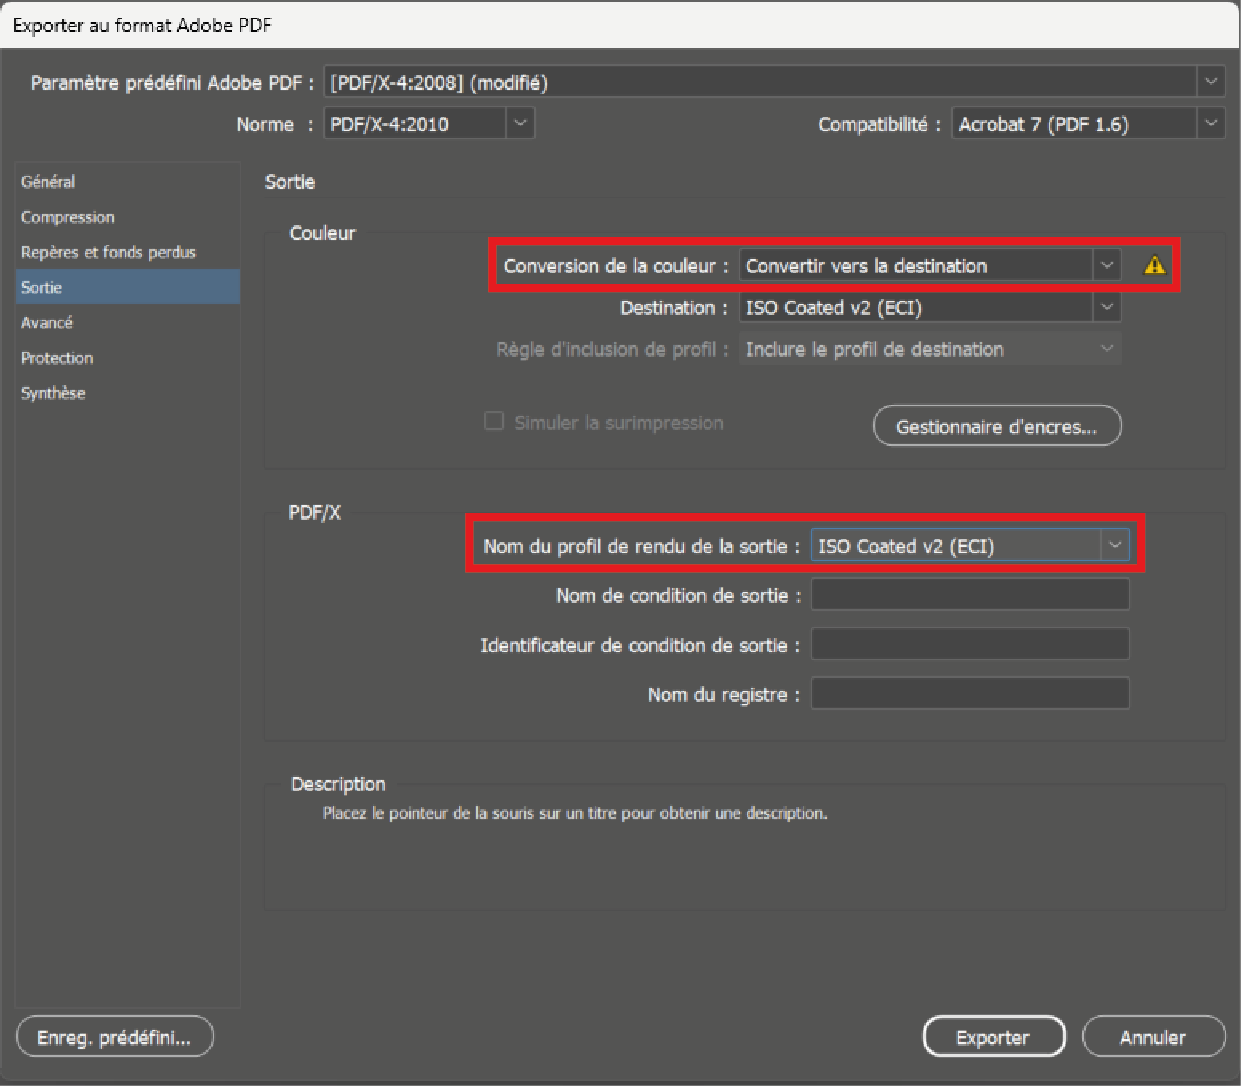Open the Repères et fonds perdus section

click(108, 252)
